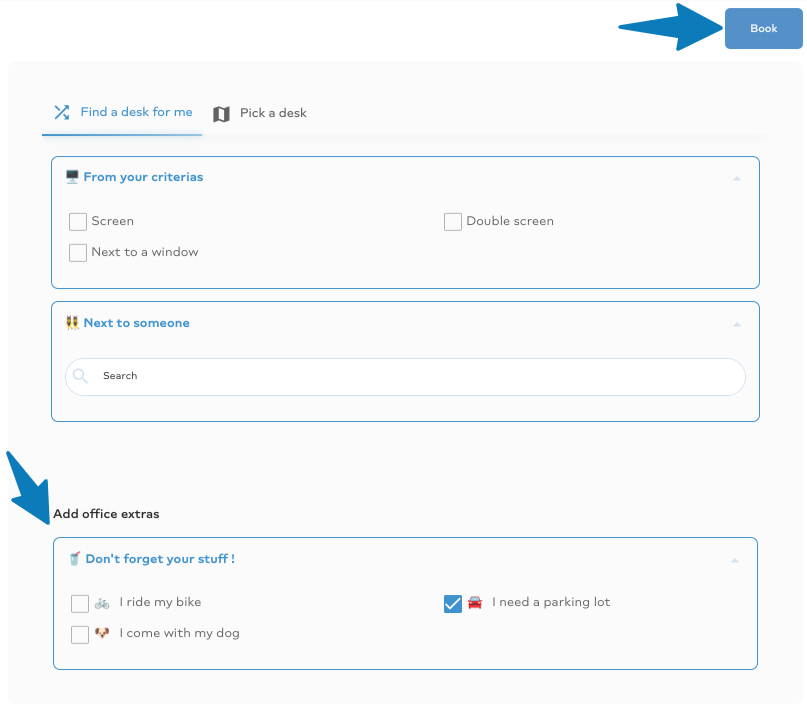The width and height of the screenshot is (807, 713).
Task: Uncheck I need a parking lot
Action: [453, 604]
